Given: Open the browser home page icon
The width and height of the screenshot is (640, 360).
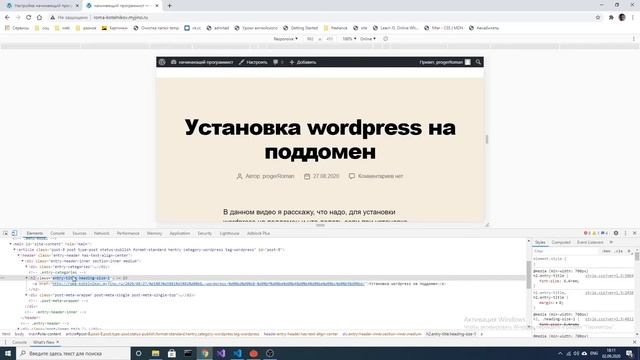Looking at the screenshot, I should tap(39, 18).
